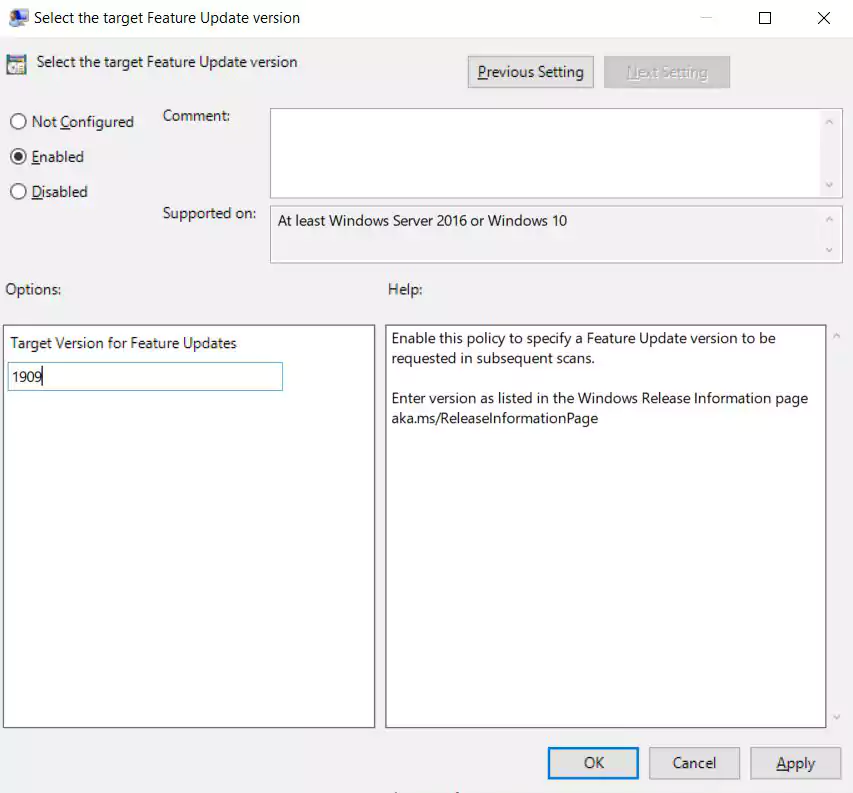Apply the policy setting
853x793 pixels.
795,763
